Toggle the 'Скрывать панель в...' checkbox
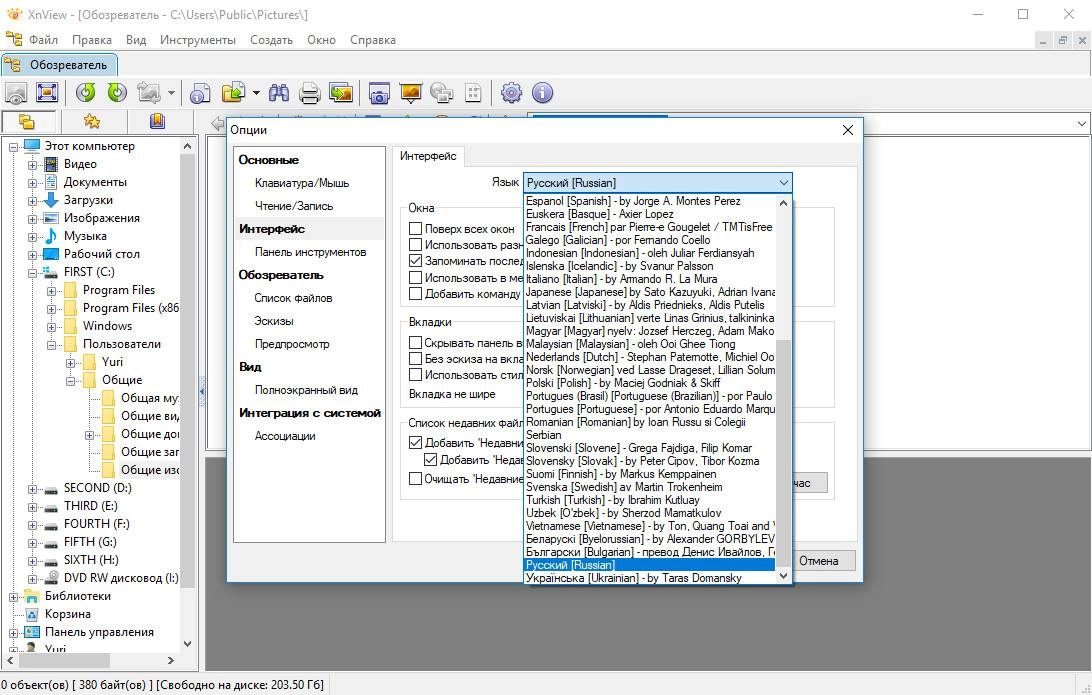Screen dimensions: 1092x695 416,343
